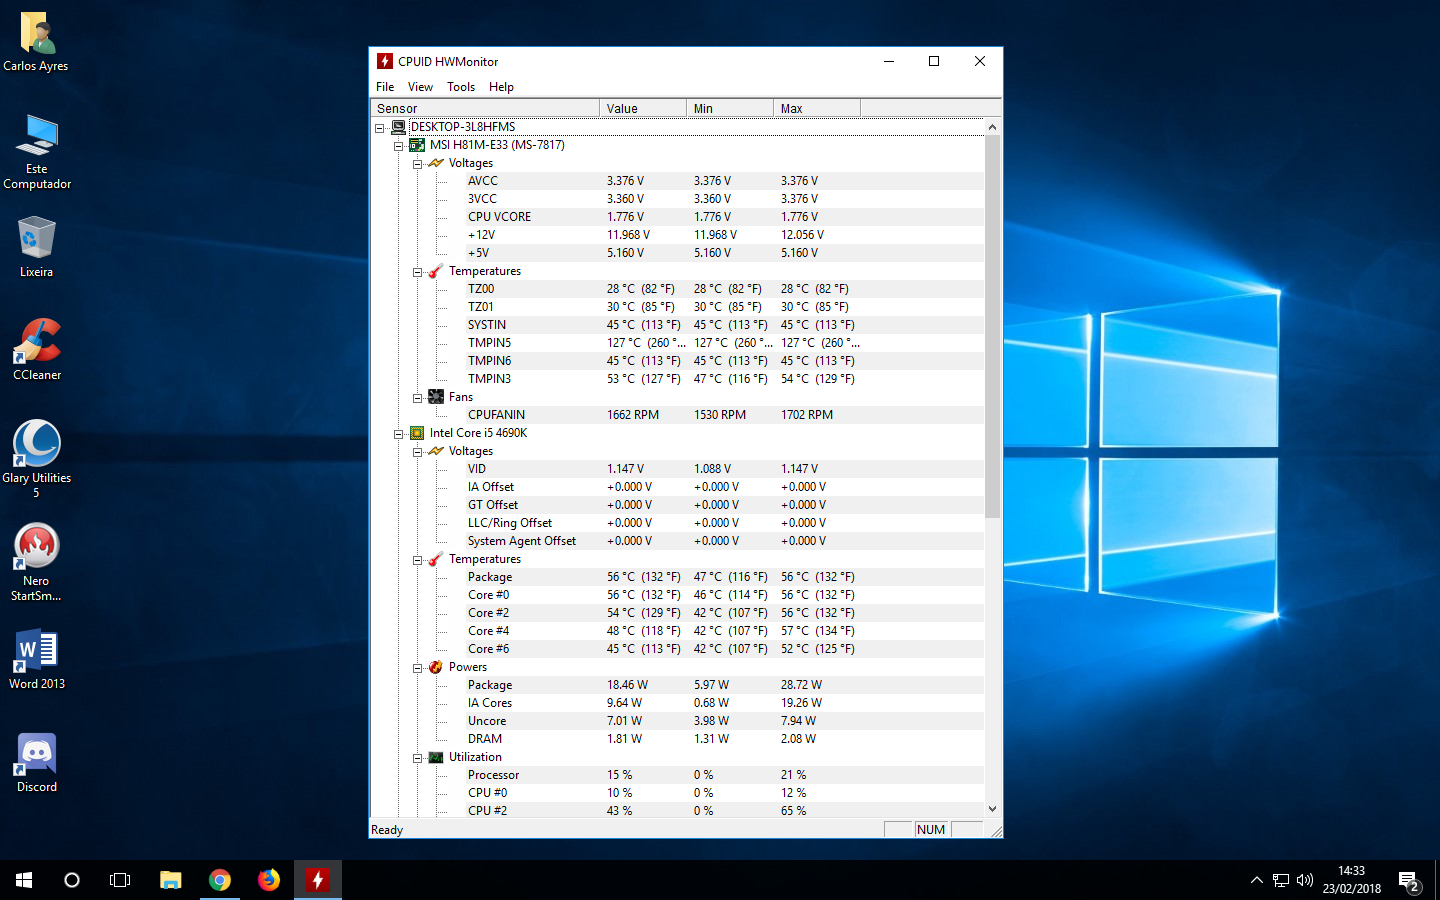The height and width of the screenshot is (900, 1440).
Task: Collapse the DESKTOP-3L8HFMS root node
Action: (380, 128)
